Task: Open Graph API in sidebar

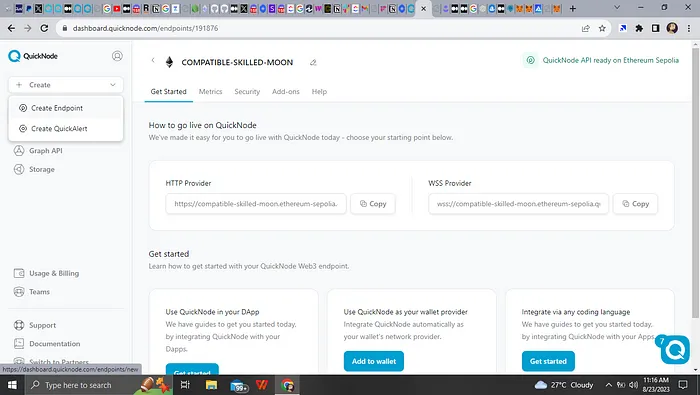Action: tap(46, 151)
